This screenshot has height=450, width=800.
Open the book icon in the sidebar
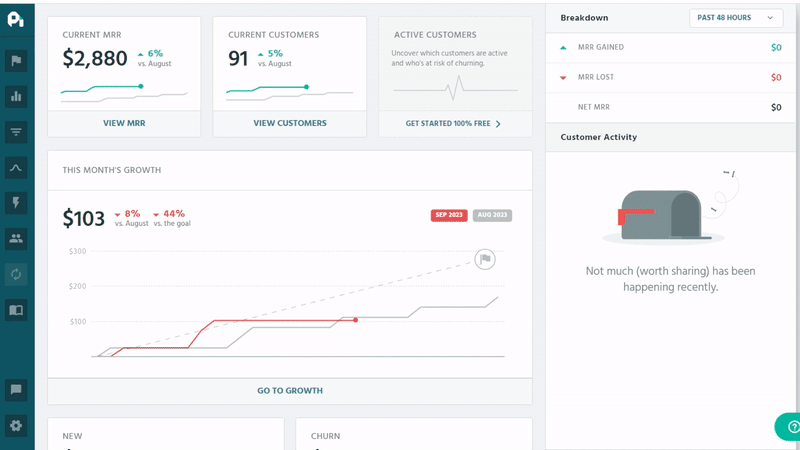point(16,309)
